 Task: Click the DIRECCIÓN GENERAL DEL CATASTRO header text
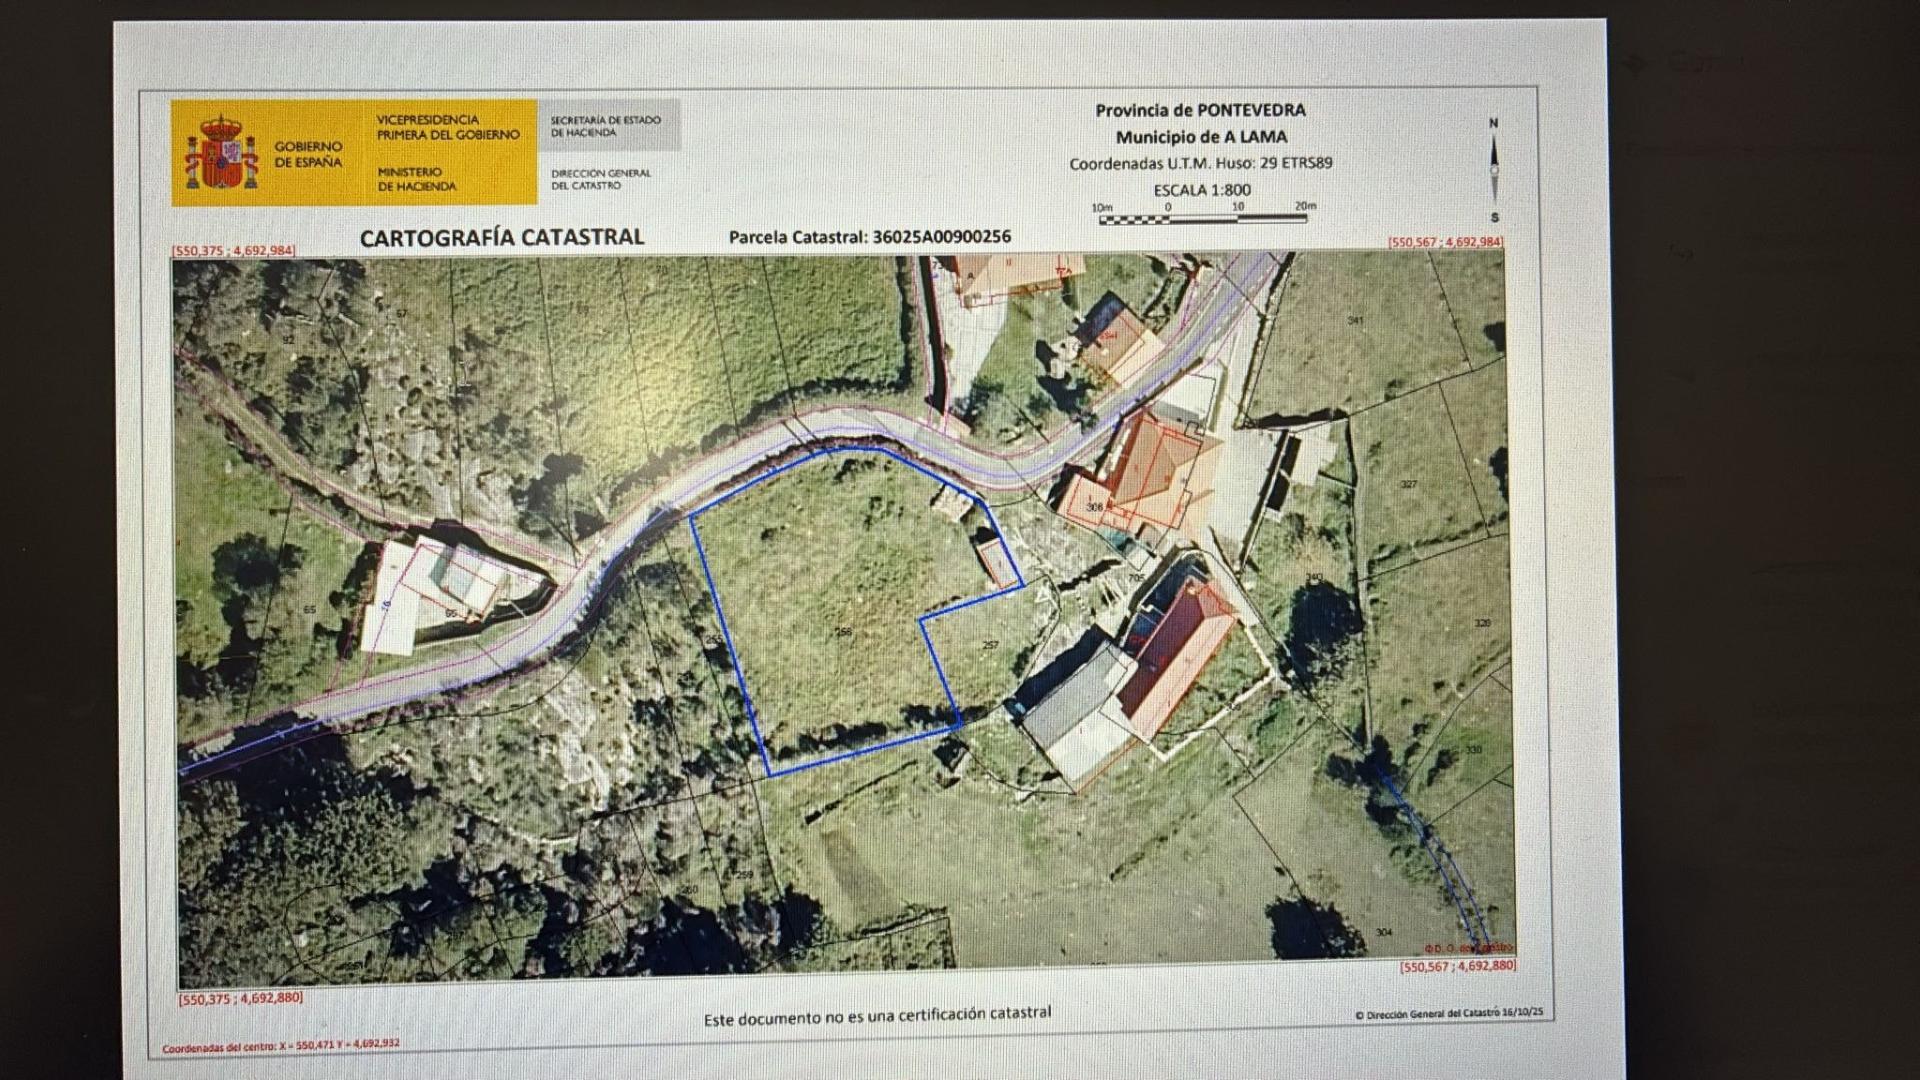click(600, 179)
